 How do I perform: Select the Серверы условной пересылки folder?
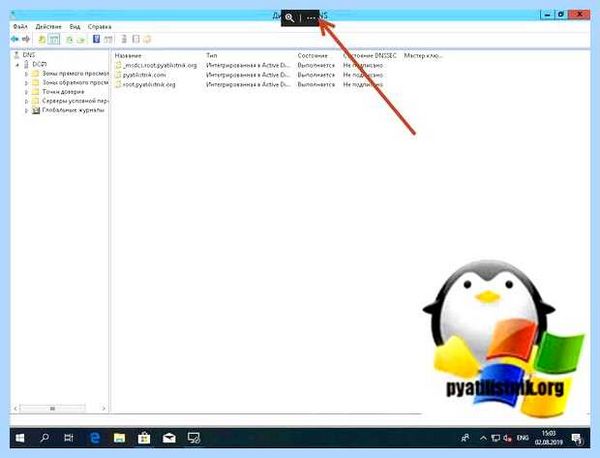click(x=71, y=101)
